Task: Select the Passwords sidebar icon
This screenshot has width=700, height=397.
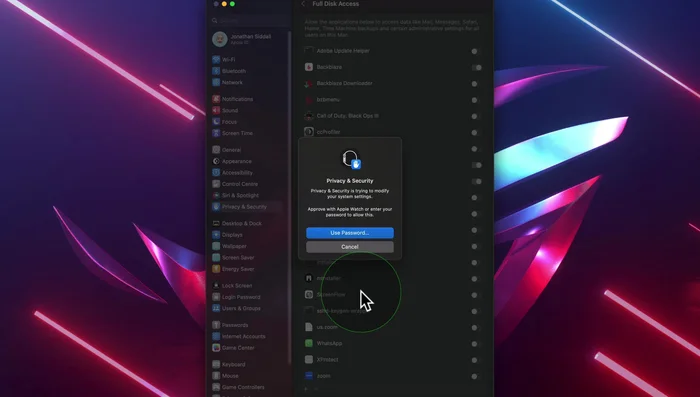Action: click(216, 325)
